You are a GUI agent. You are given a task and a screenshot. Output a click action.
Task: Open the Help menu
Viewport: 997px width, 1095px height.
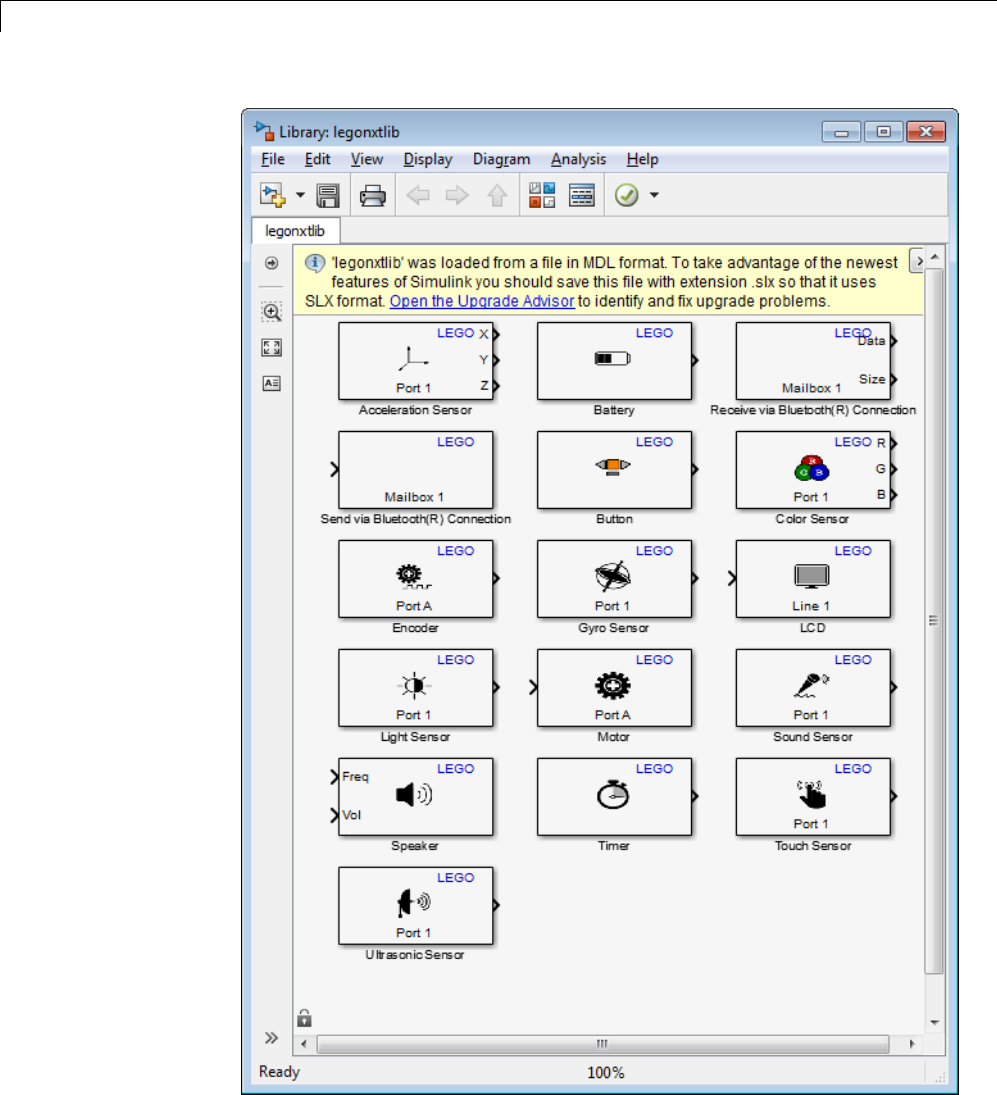pos(642,159)
